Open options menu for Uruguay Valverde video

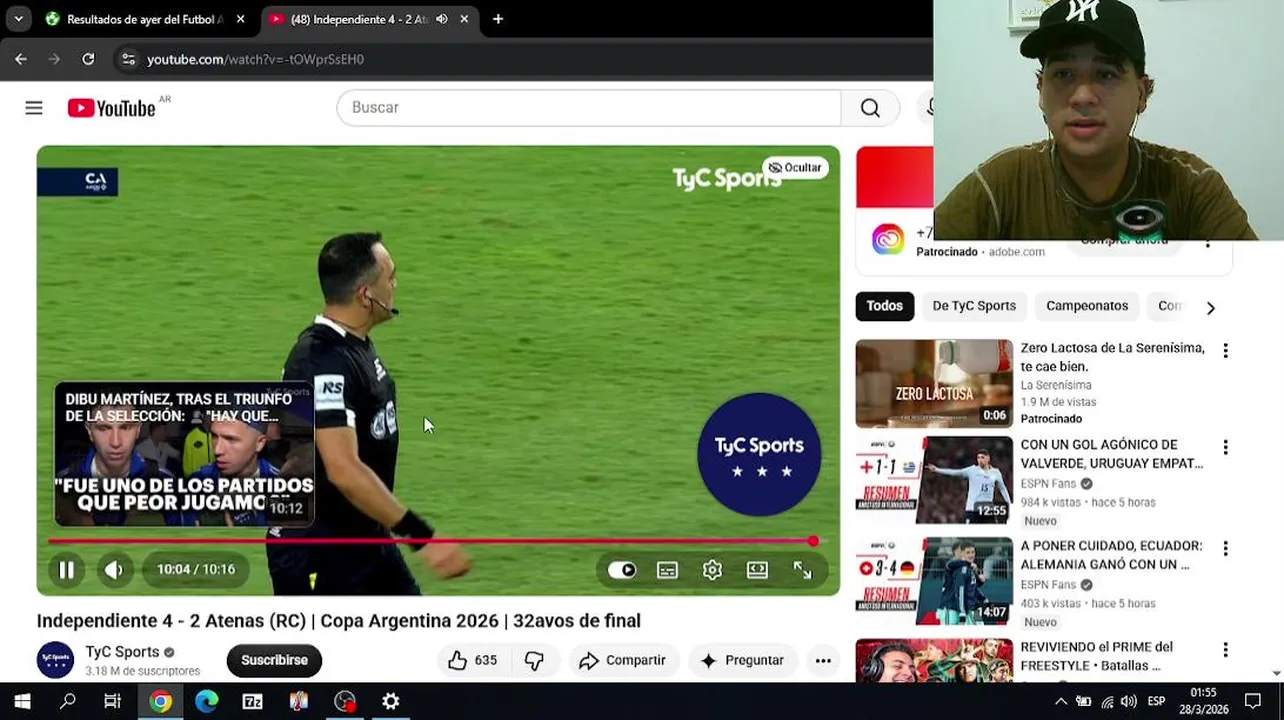[1225, 448]
